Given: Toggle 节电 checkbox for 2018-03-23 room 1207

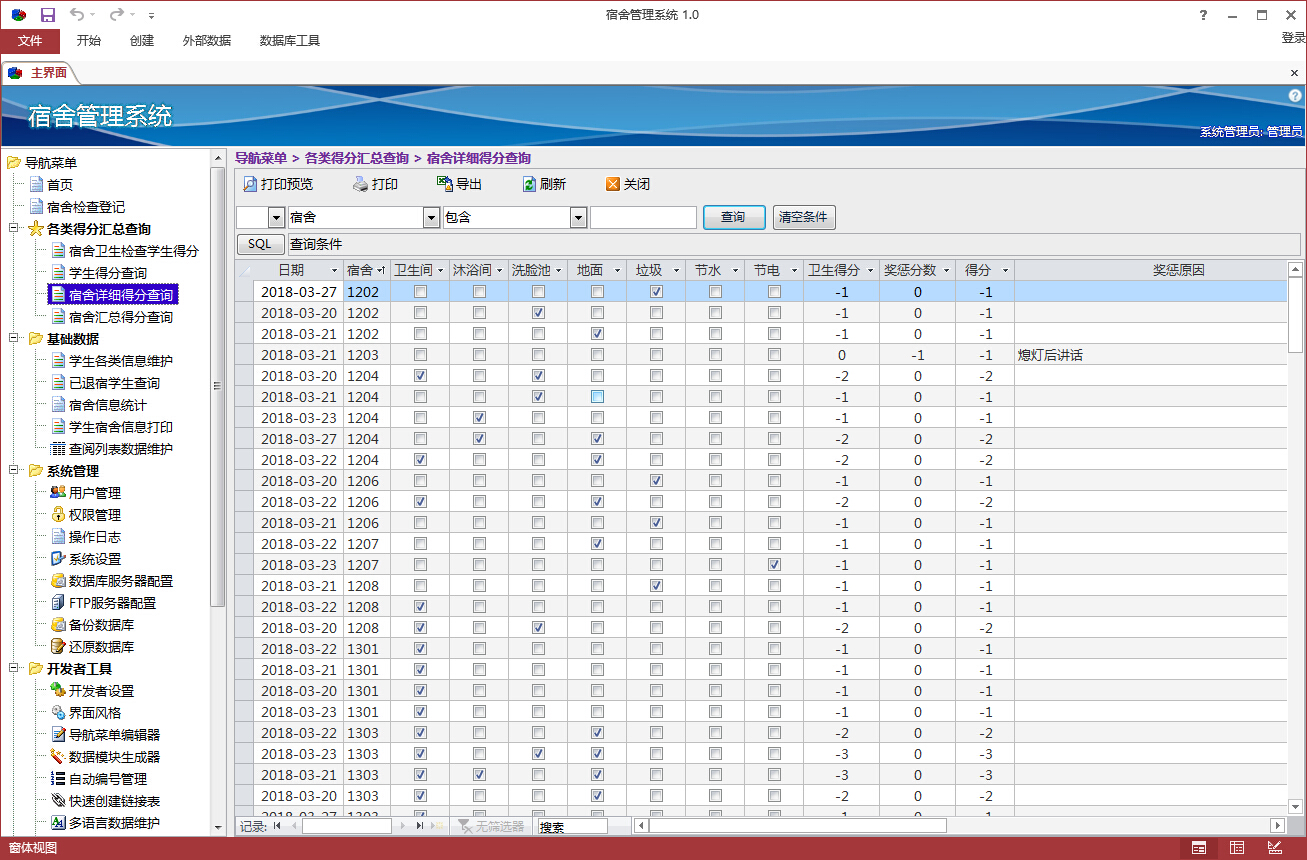Looking at the screenshot, I should 774,565.
